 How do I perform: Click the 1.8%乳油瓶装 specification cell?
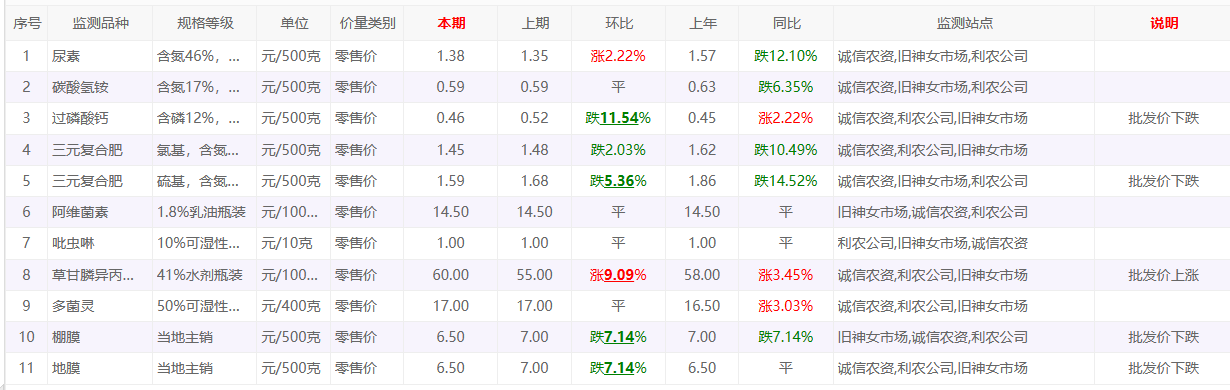202,212
